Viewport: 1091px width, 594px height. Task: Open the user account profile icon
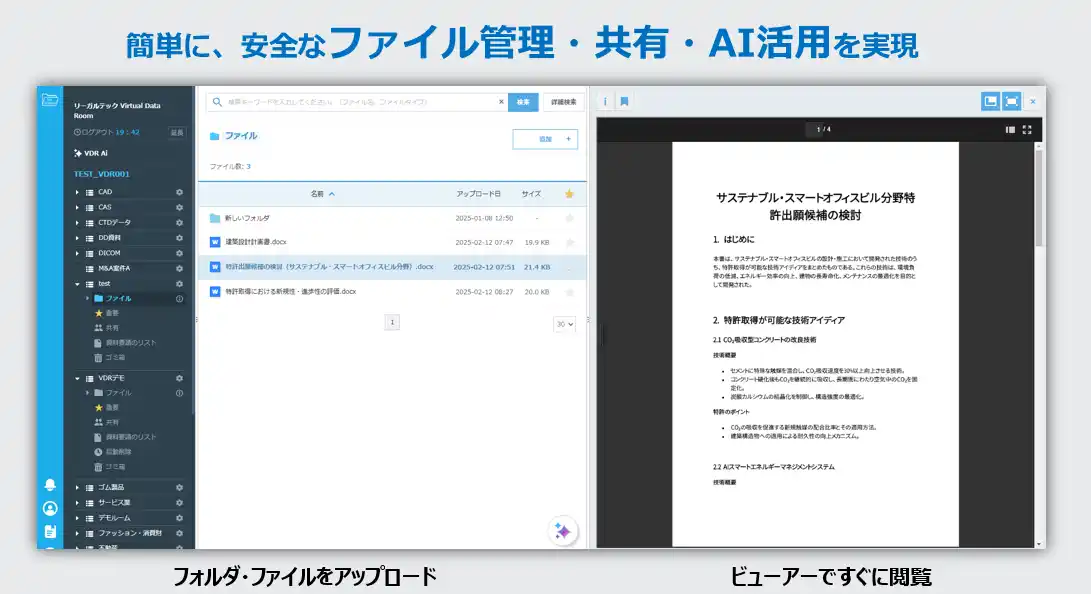[x=50, y=508]
